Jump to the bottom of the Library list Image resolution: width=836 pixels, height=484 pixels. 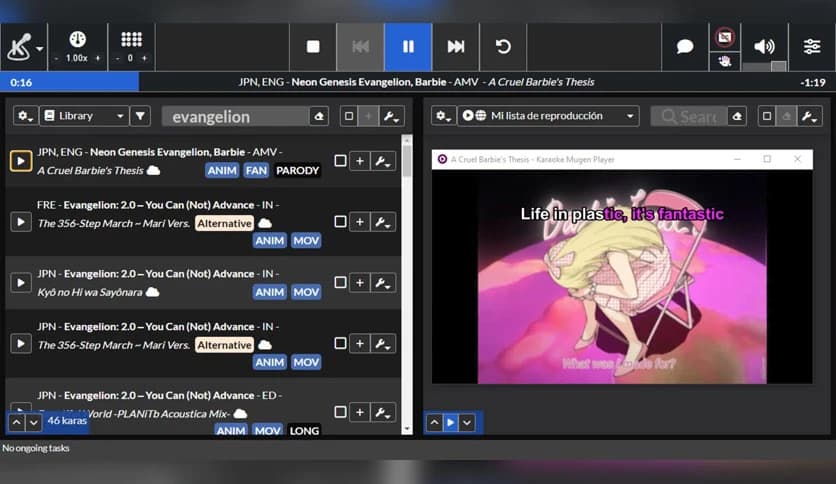(34, 422)
